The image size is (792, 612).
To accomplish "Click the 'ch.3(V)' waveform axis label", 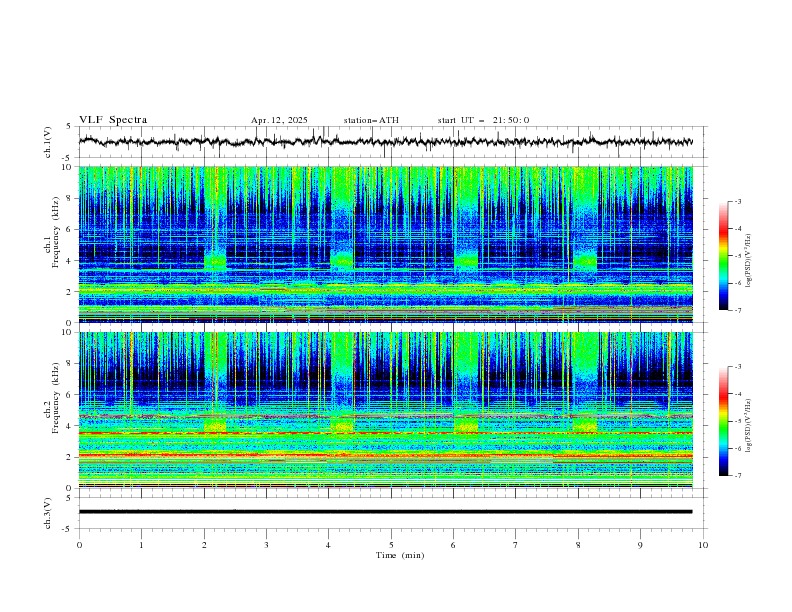I will tap(48, 513).
